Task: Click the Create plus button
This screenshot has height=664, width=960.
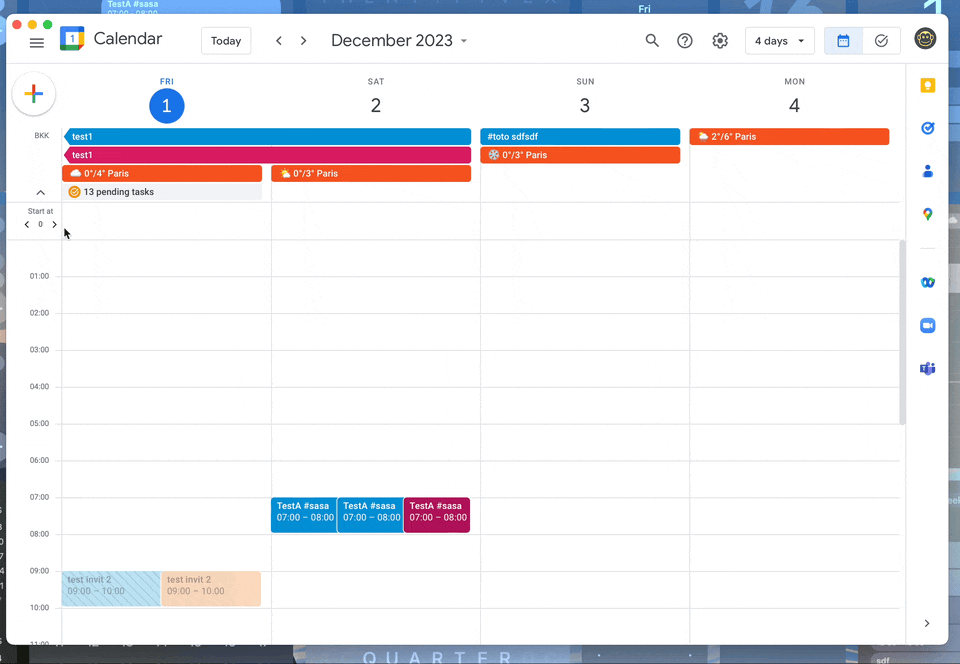Action: tap(34, 94)
